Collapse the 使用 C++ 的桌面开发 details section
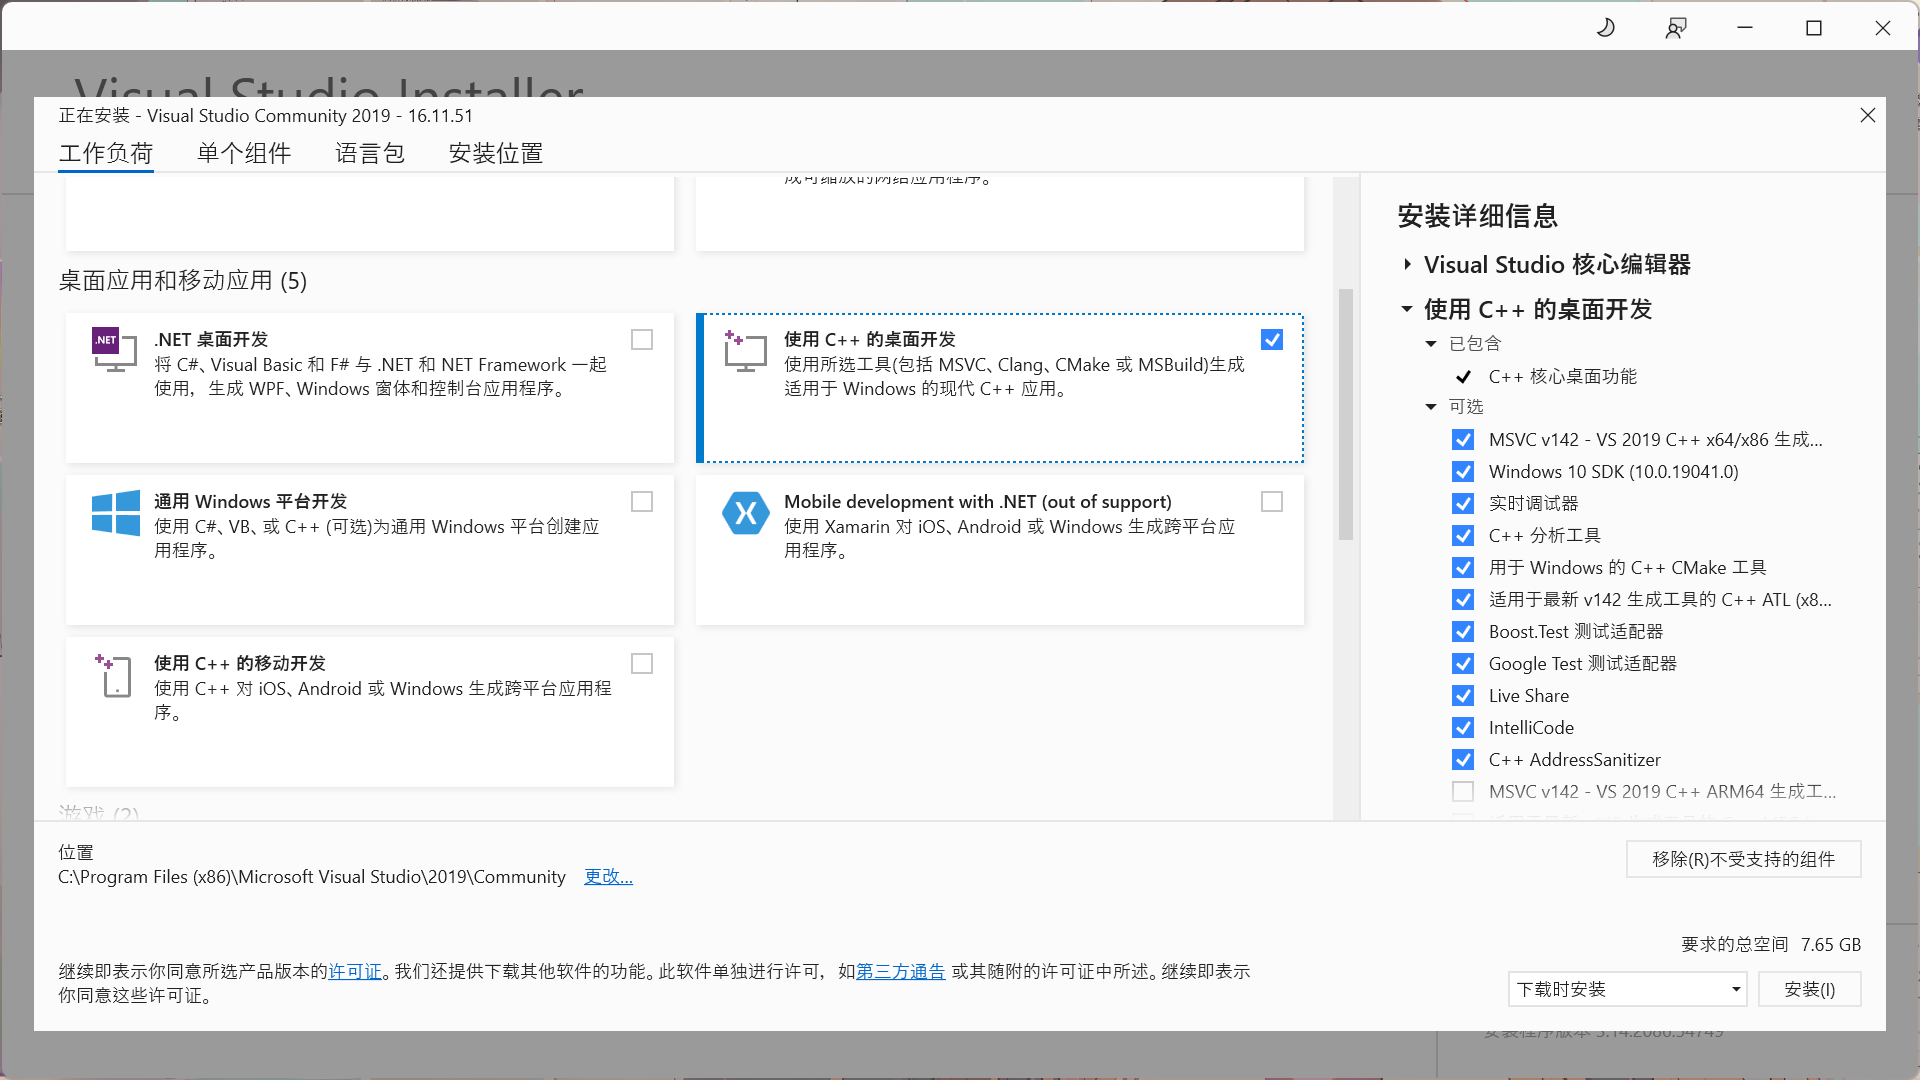 (1406, 309)
